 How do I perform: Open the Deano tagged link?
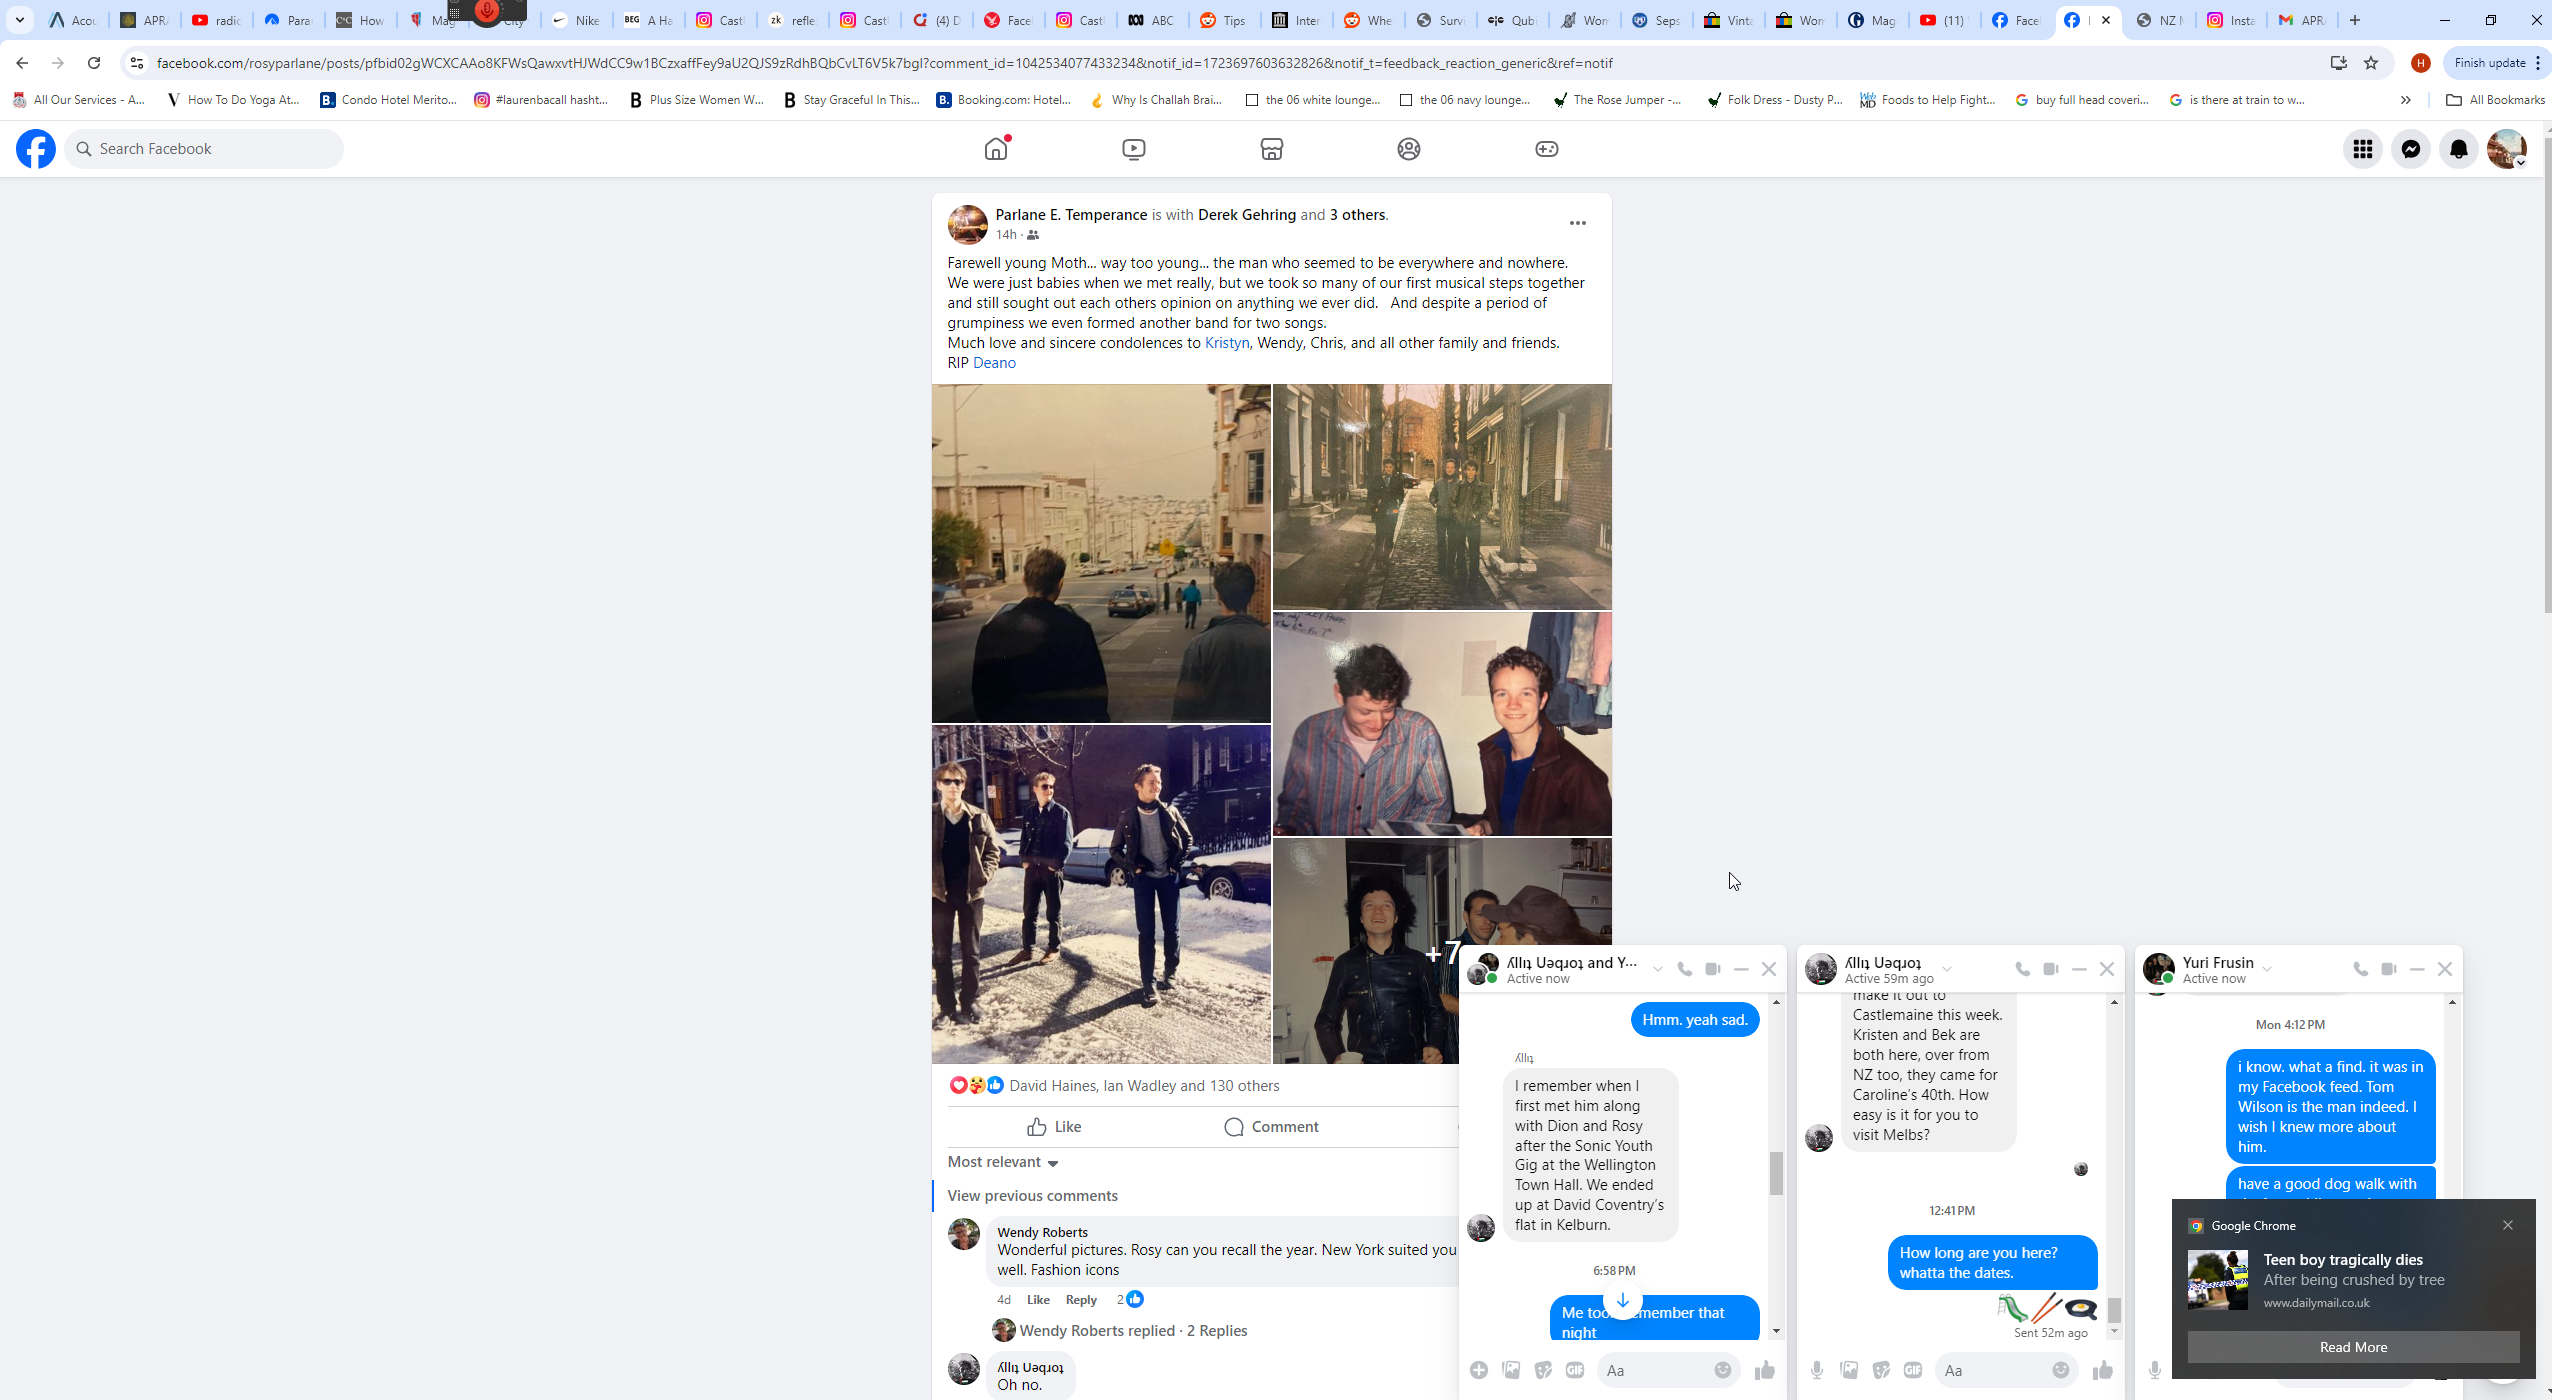(994, 363)
